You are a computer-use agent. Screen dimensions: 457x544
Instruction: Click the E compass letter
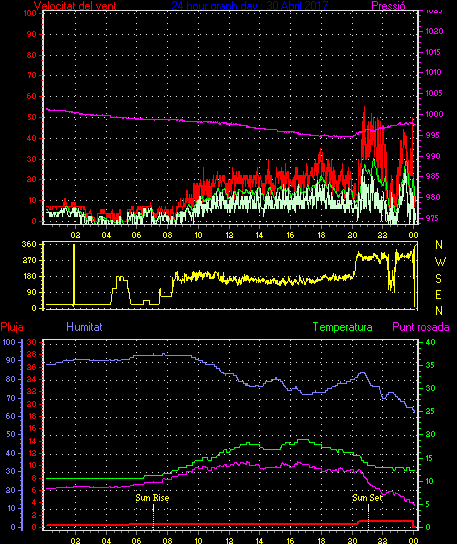point(438,295)
